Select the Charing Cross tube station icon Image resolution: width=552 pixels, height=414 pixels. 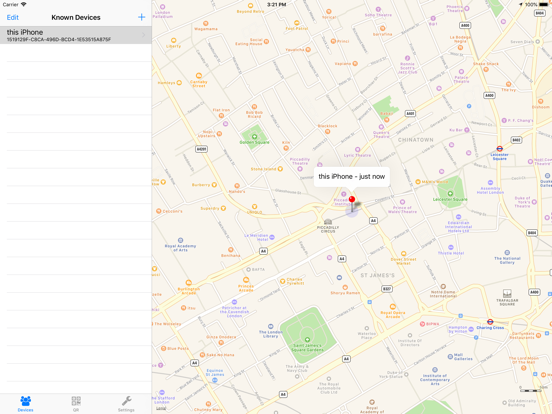click(490, 322)
